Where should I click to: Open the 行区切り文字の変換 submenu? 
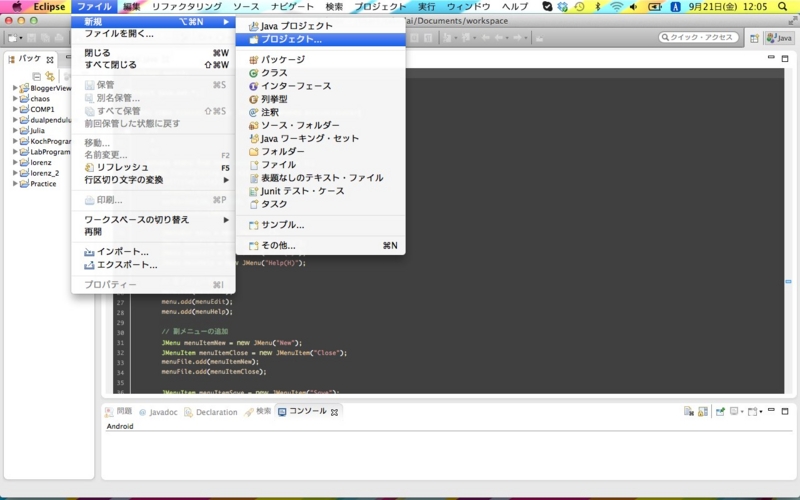click(x=153, y=180)
